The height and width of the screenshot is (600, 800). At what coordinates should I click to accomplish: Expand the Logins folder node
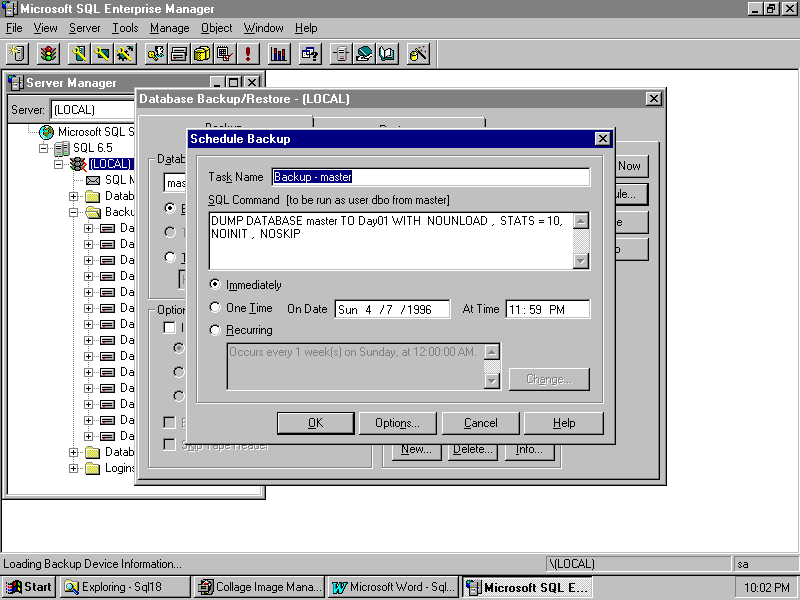tap(74, 468)
